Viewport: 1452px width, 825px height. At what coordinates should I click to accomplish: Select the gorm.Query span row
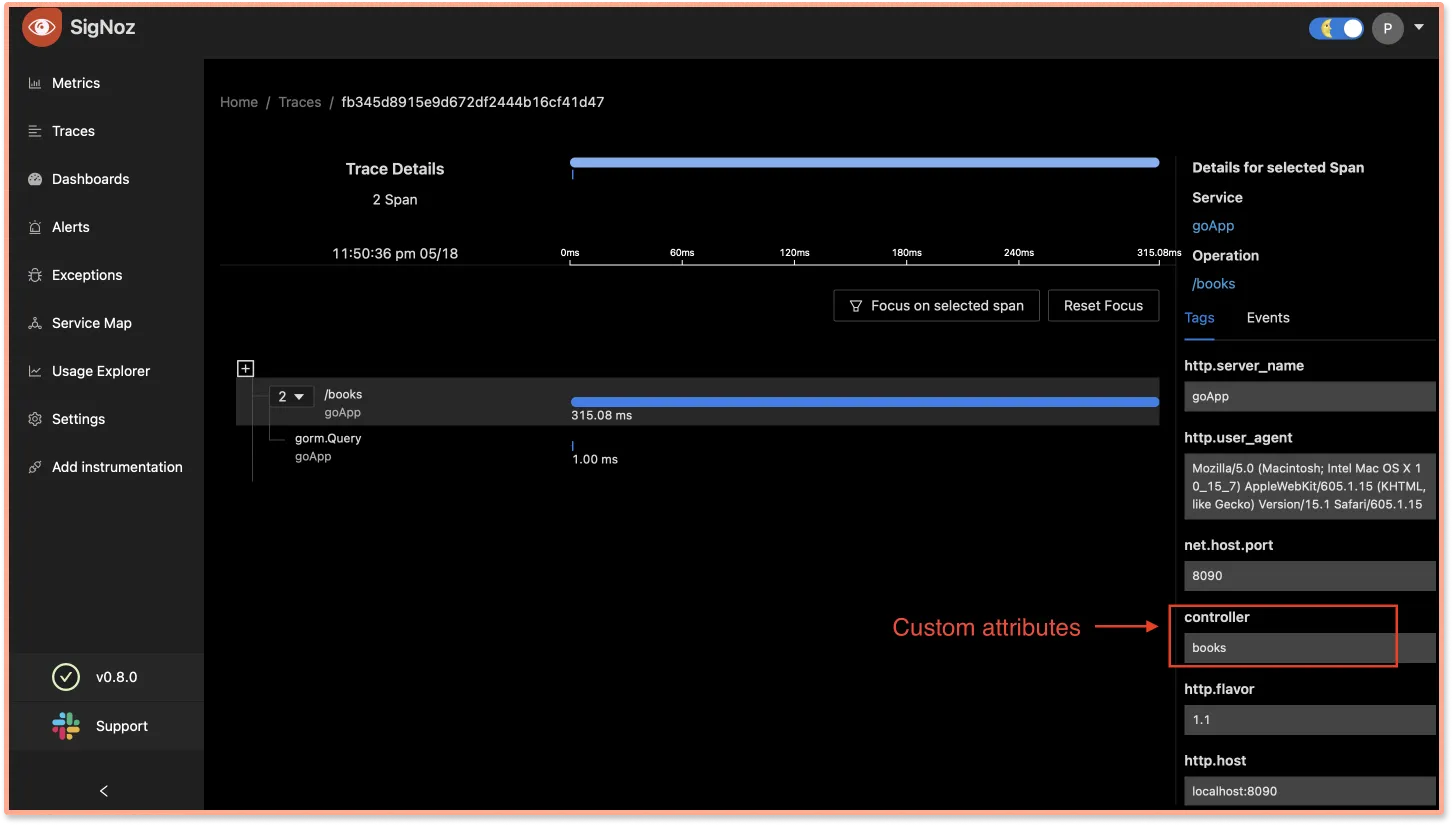point(698,448)
